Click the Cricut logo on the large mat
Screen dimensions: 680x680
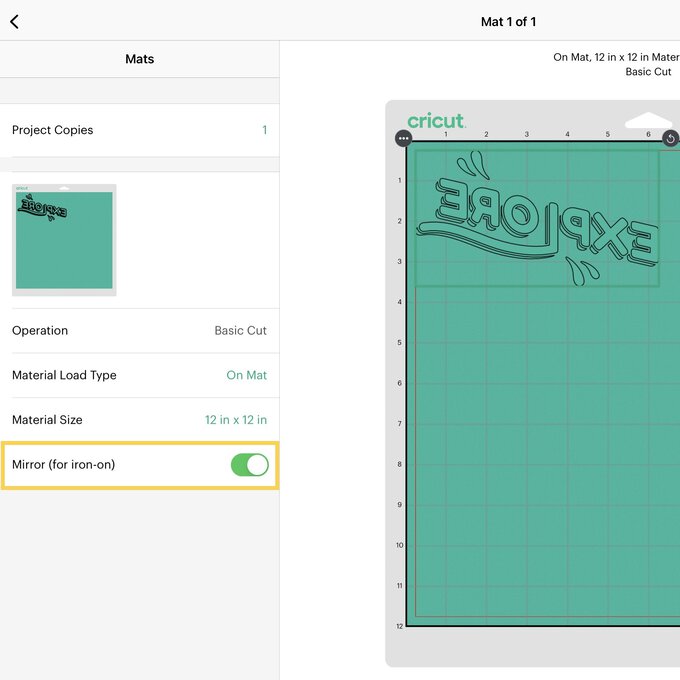click(x=436, y=121)
